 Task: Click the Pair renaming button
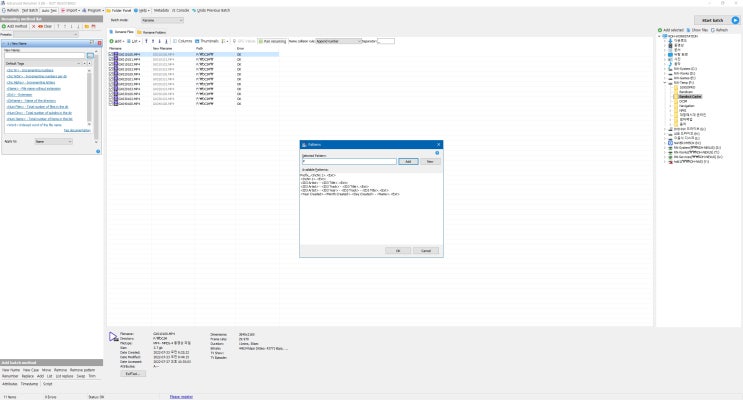[272, 41]
